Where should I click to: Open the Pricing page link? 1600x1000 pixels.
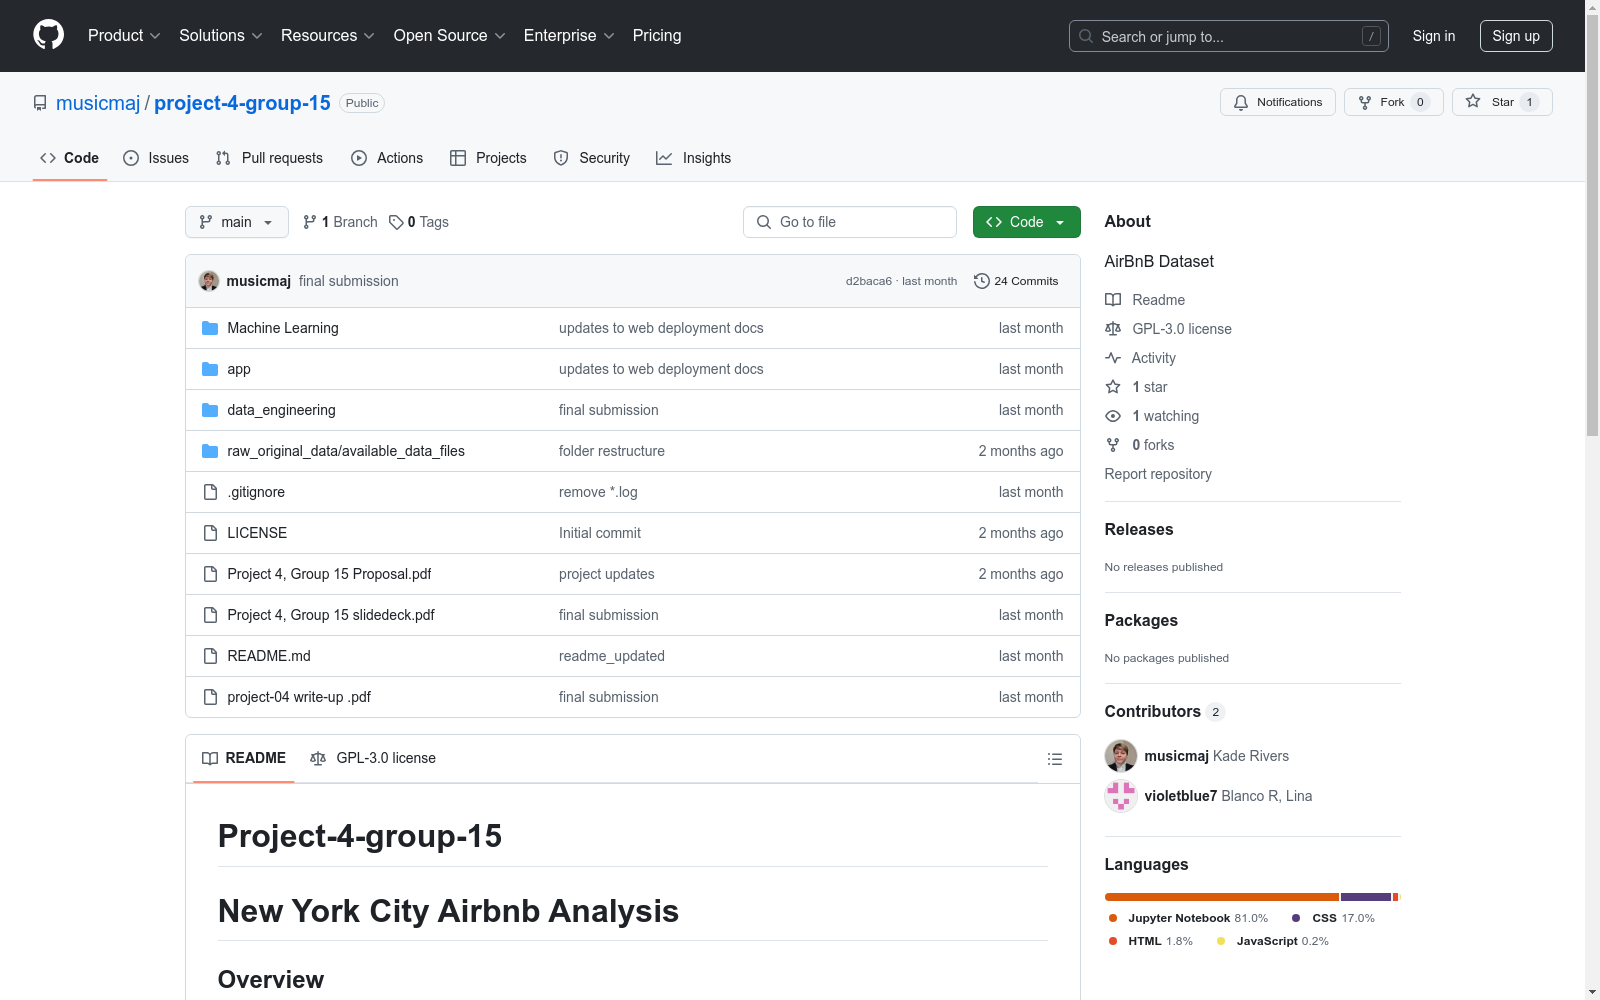click(657, 36)
